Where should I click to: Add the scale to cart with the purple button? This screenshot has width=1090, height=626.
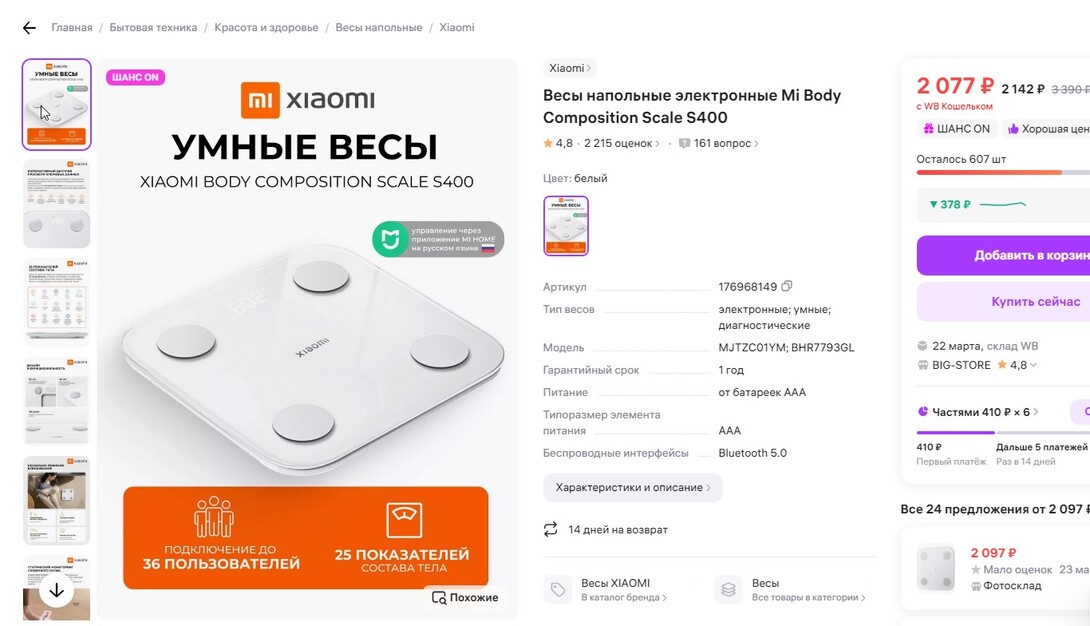(1004, 256)
